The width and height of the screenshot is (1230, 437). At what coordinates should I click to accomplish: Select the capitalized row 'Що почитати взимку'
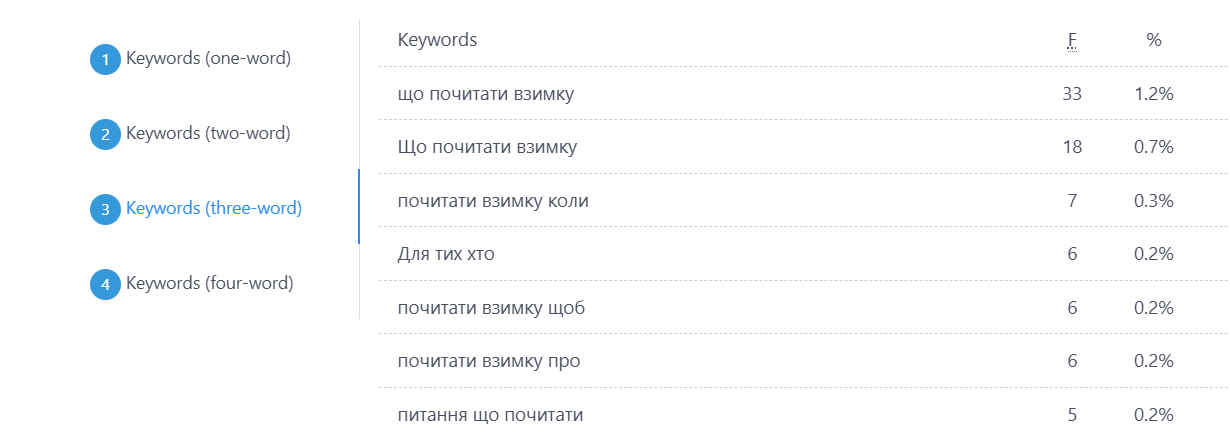[804, 147]
